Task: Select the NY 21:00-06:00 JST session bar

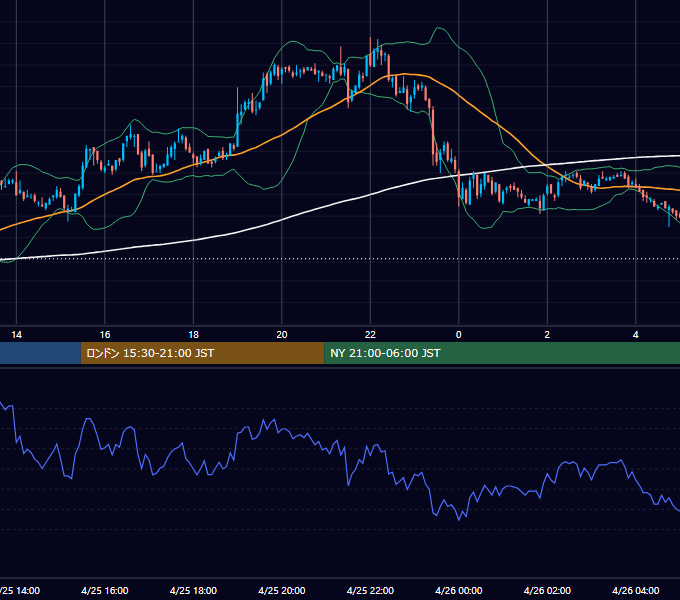Action: [502, 353]
